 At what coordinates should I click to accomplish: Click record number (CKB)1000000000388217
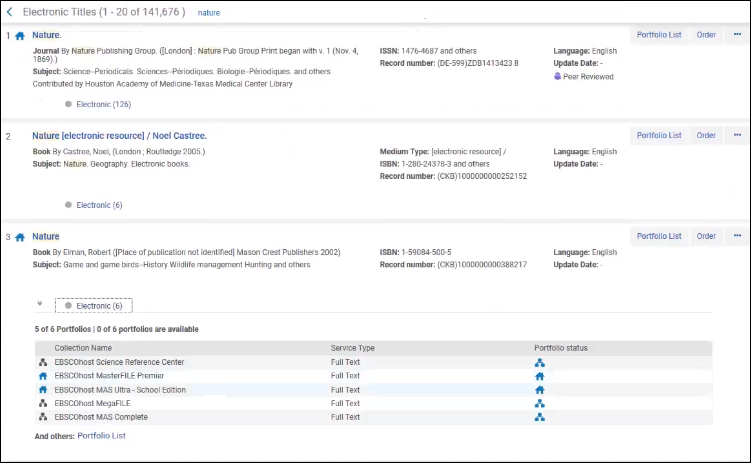coord(482,265)
